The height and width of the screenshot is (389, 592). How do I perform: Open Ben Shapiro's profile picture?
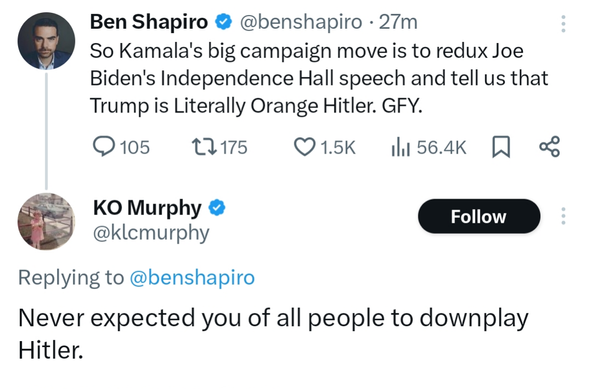46,41
